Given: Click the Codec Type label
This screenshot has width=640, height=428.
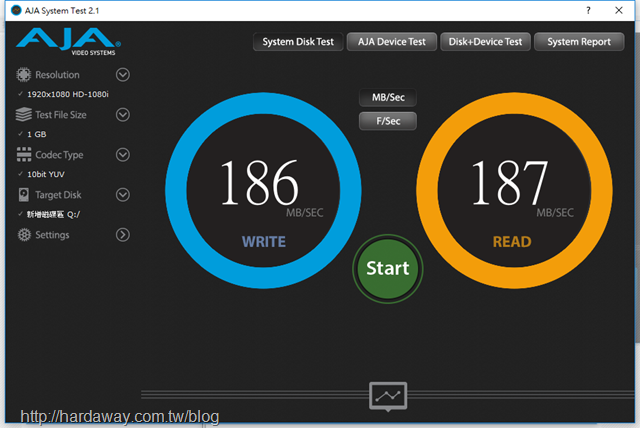Looking at the screenshot, I should pos(59,155).
